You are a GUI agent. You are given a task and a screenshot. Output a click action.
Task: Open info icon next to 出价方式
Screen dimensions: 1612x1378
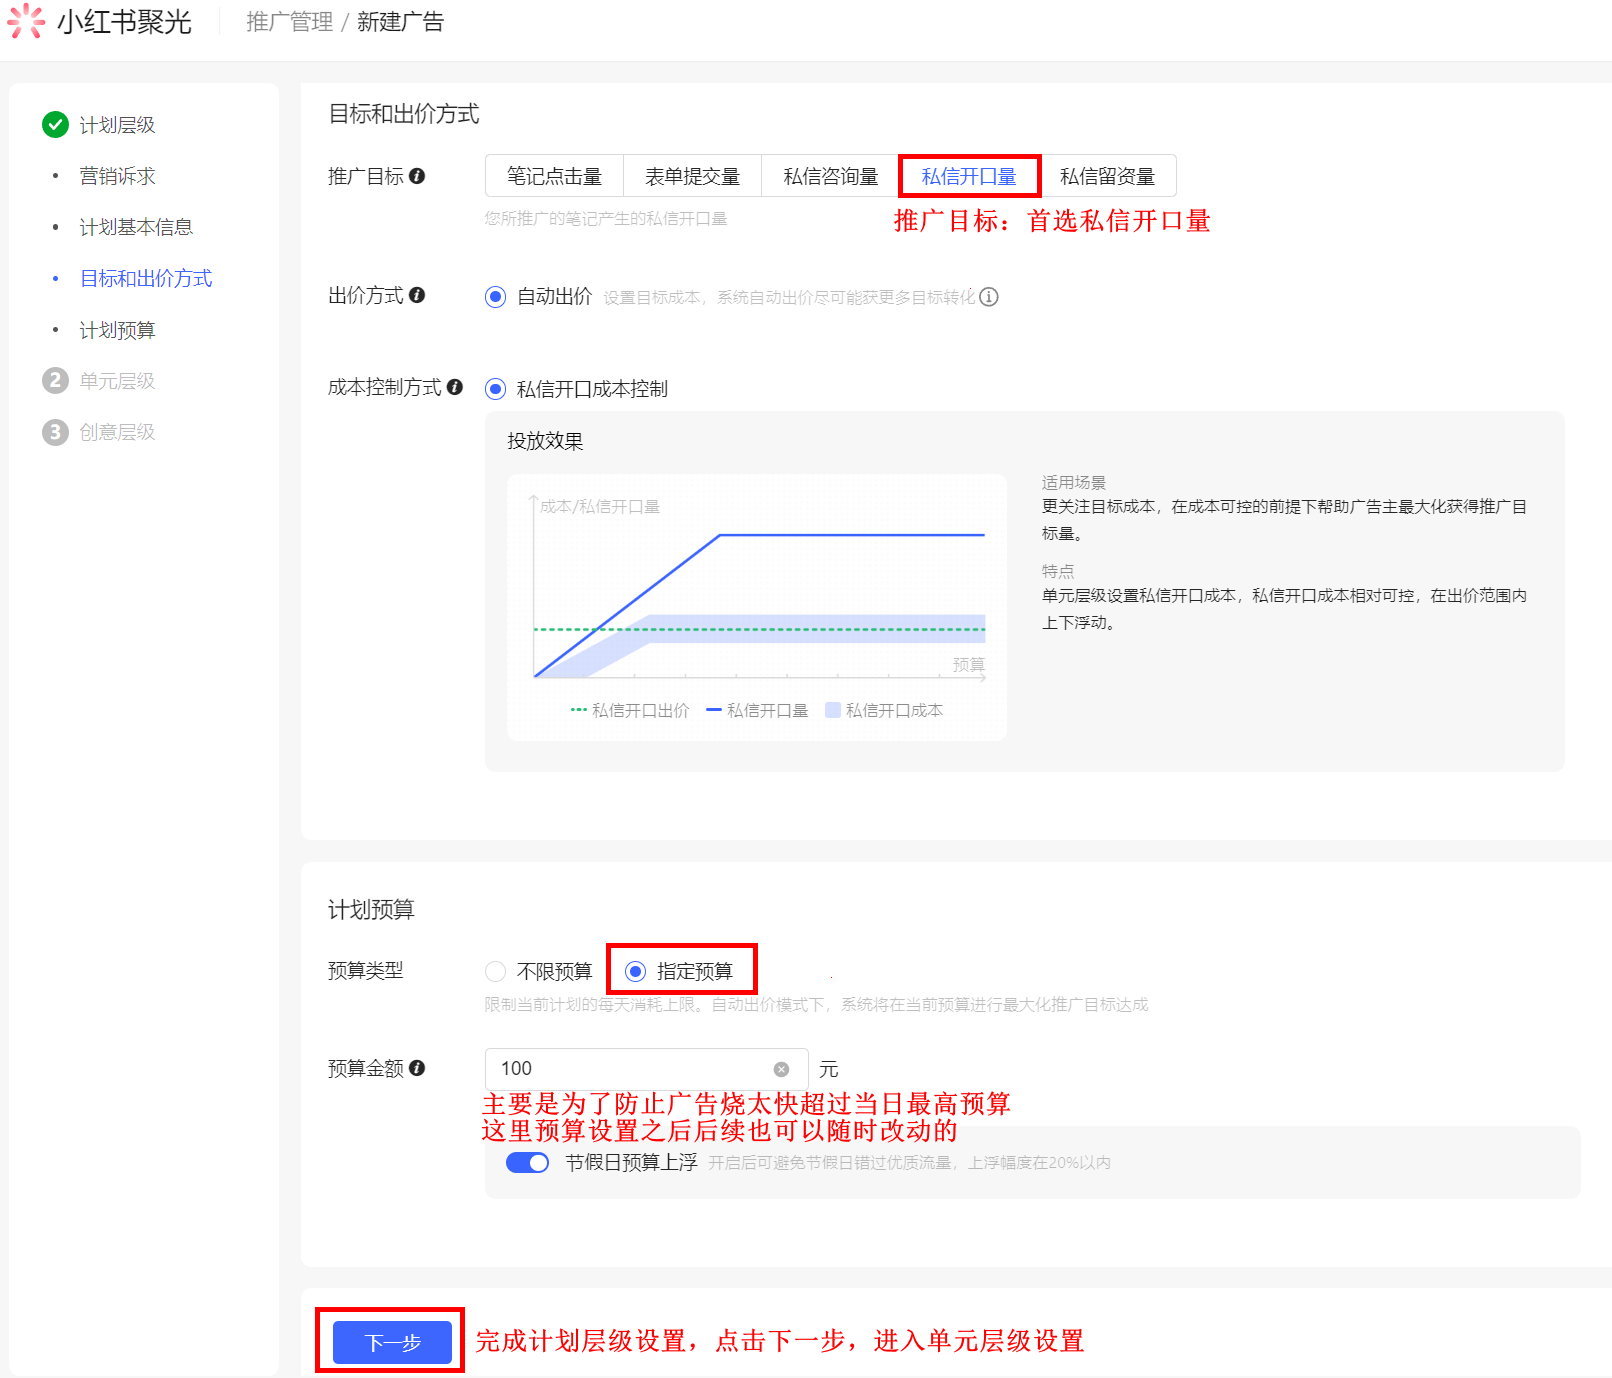[417, 295]
